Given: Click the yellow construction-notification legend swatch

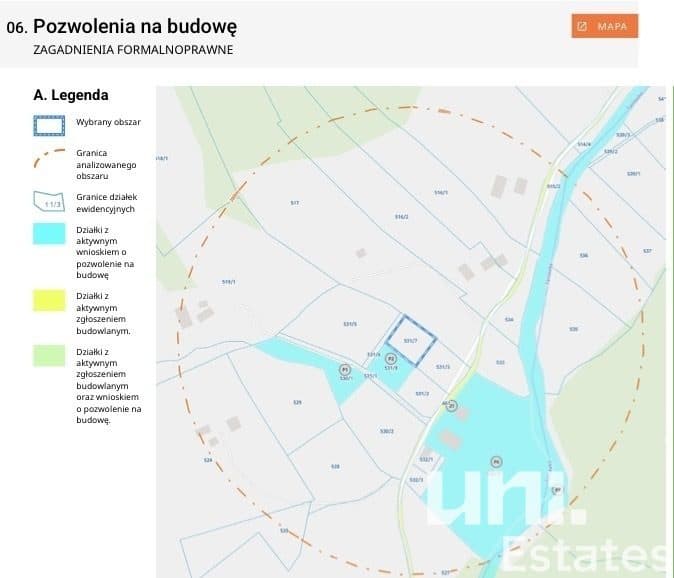Looking at the screenshot, I should [49, 300].
